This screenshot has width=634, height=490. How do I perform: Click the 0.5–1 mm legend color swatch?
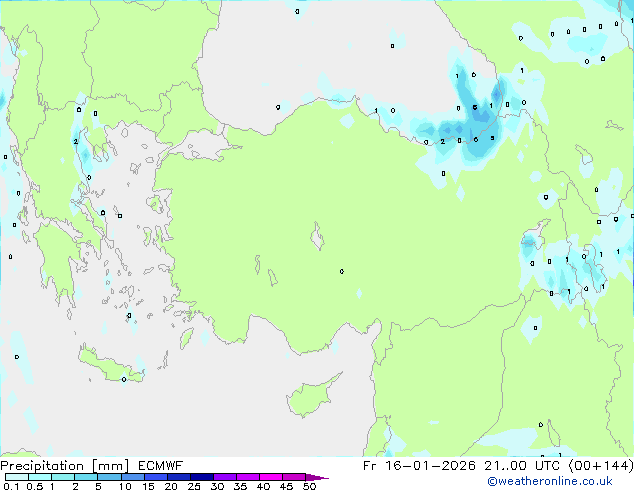pyautogui.click(x=40, y=477)
